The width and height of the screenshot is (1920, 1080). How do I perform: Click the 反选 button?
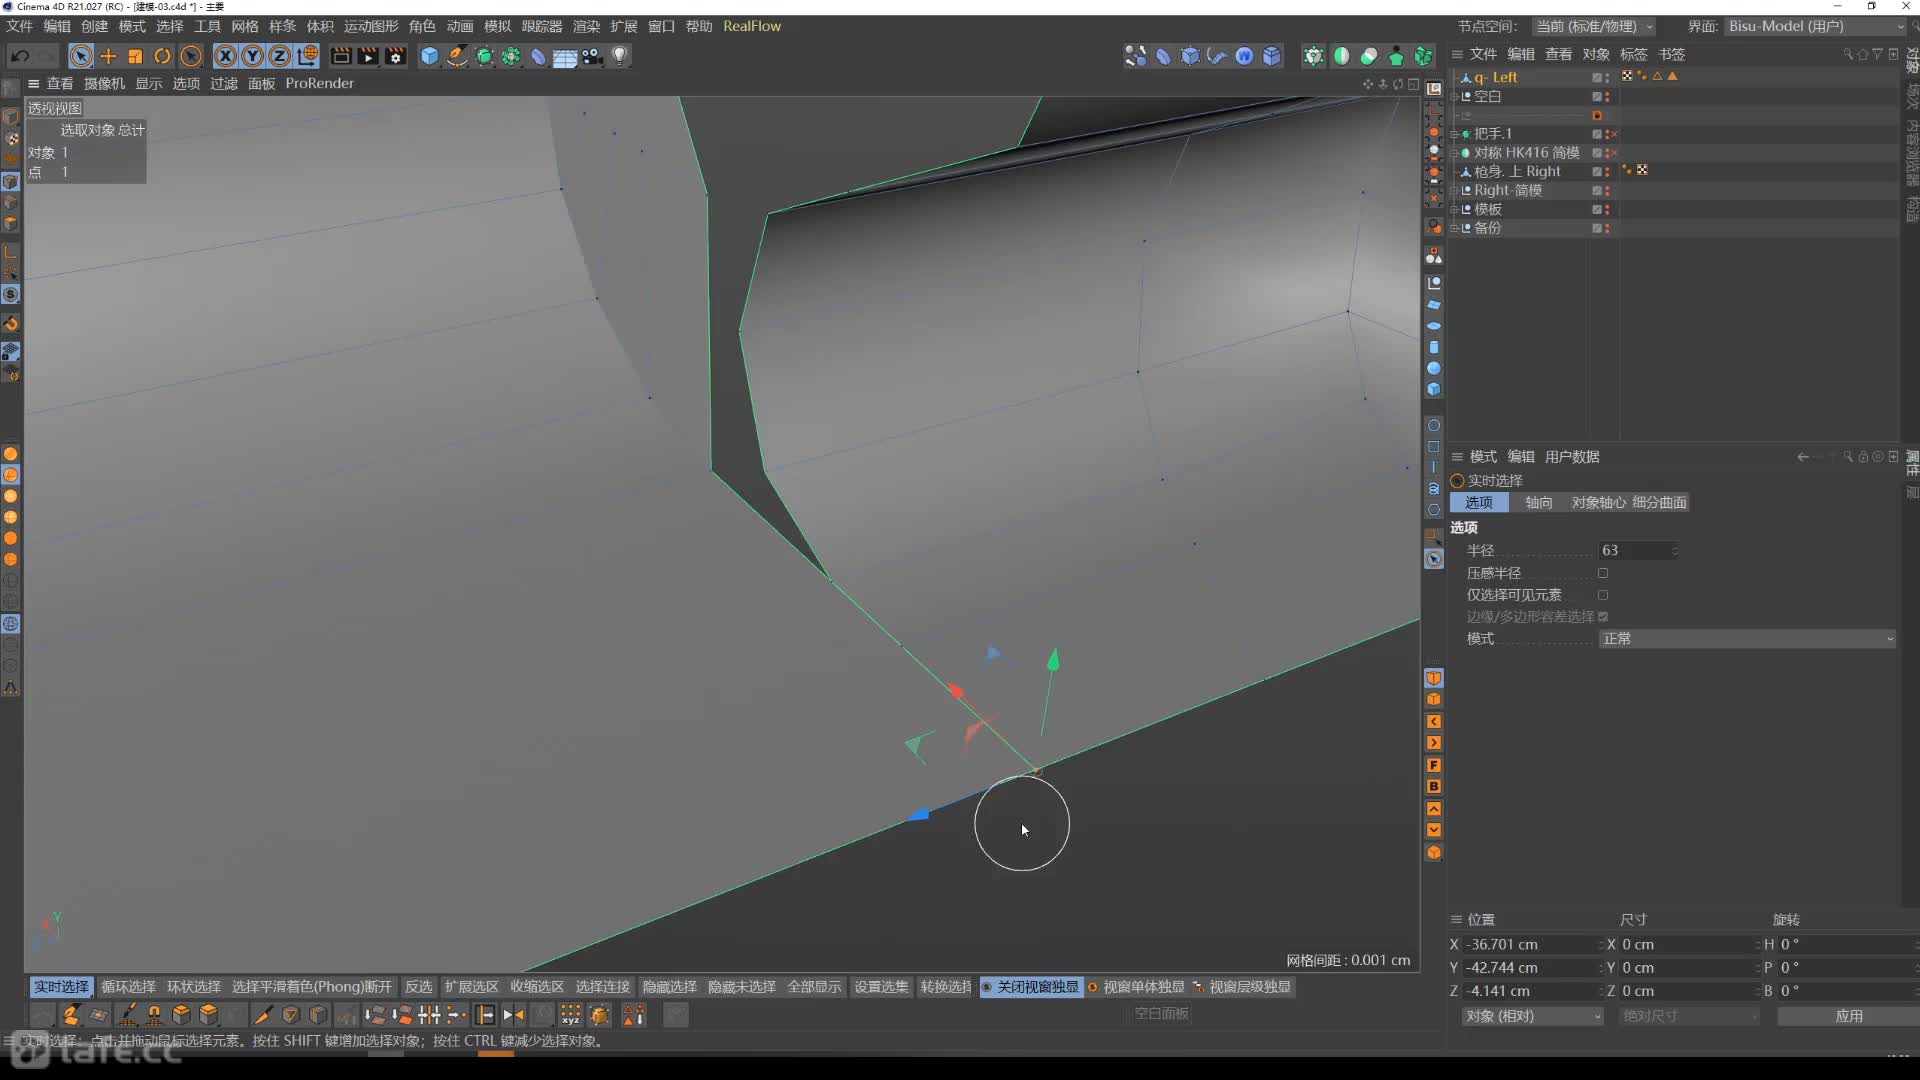click(418, 987)
